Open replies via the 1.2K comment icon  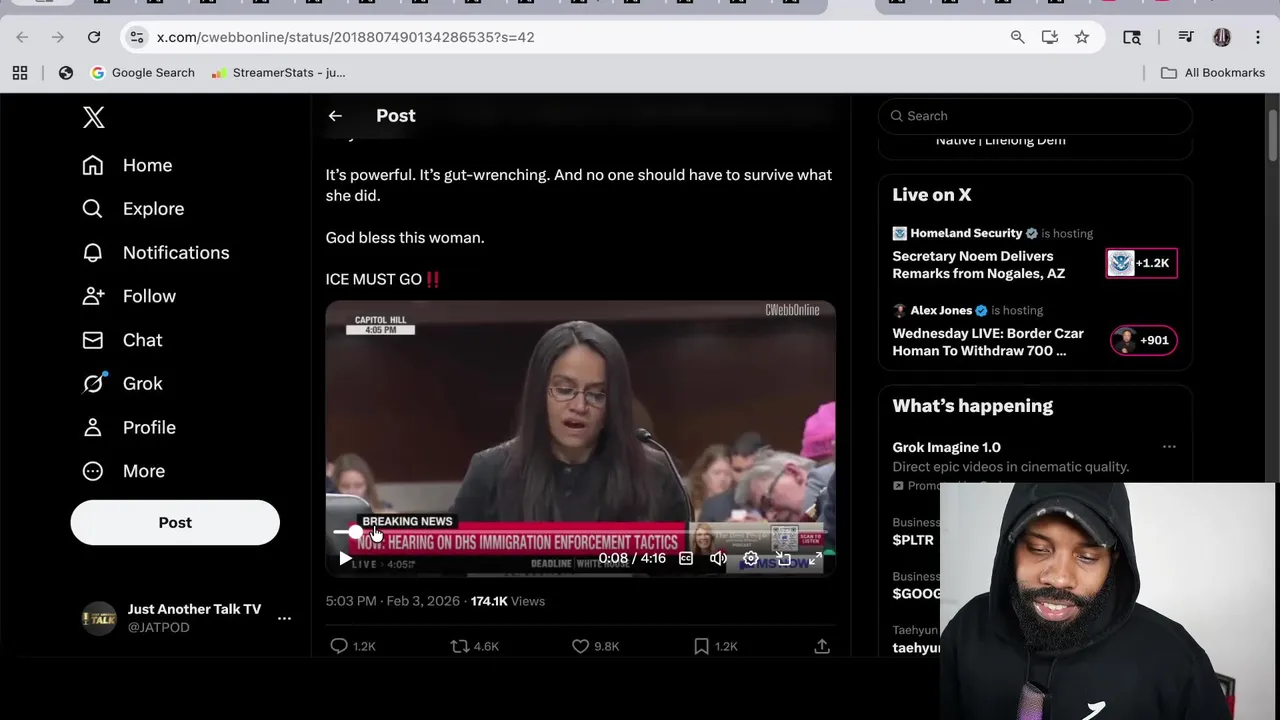pos(353,646)
